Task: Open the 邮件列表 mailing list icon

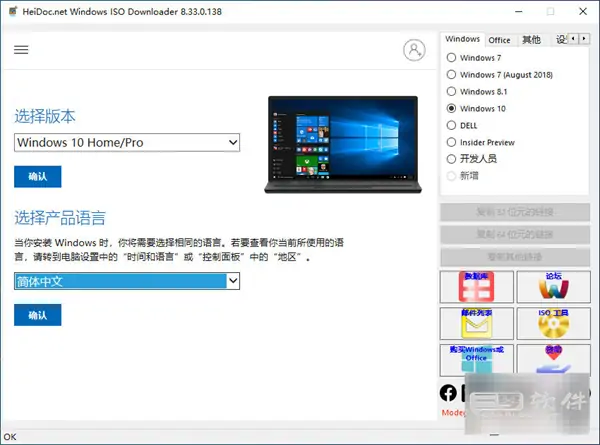Action: point(477,323)
